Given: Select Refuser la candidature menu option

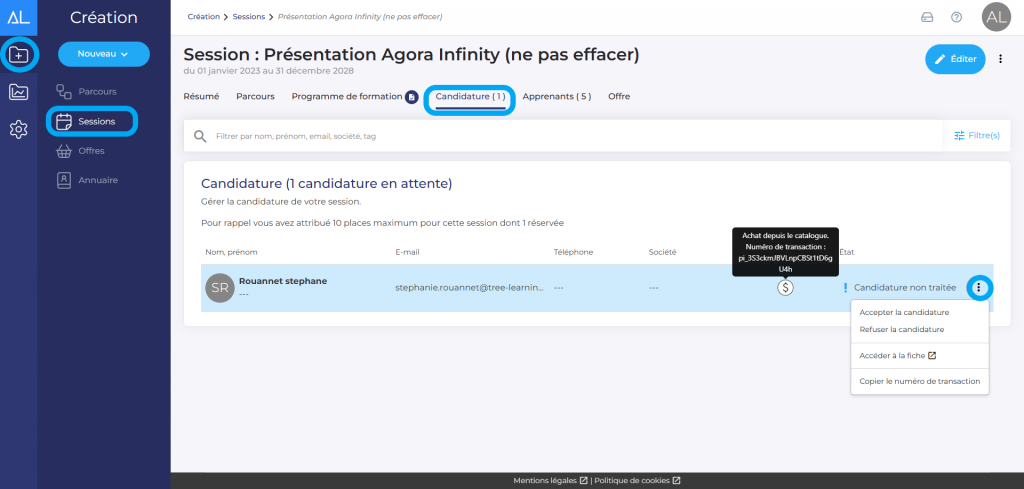Looking at the screenshot, I should pyautogui.click(x=902, y=328).
